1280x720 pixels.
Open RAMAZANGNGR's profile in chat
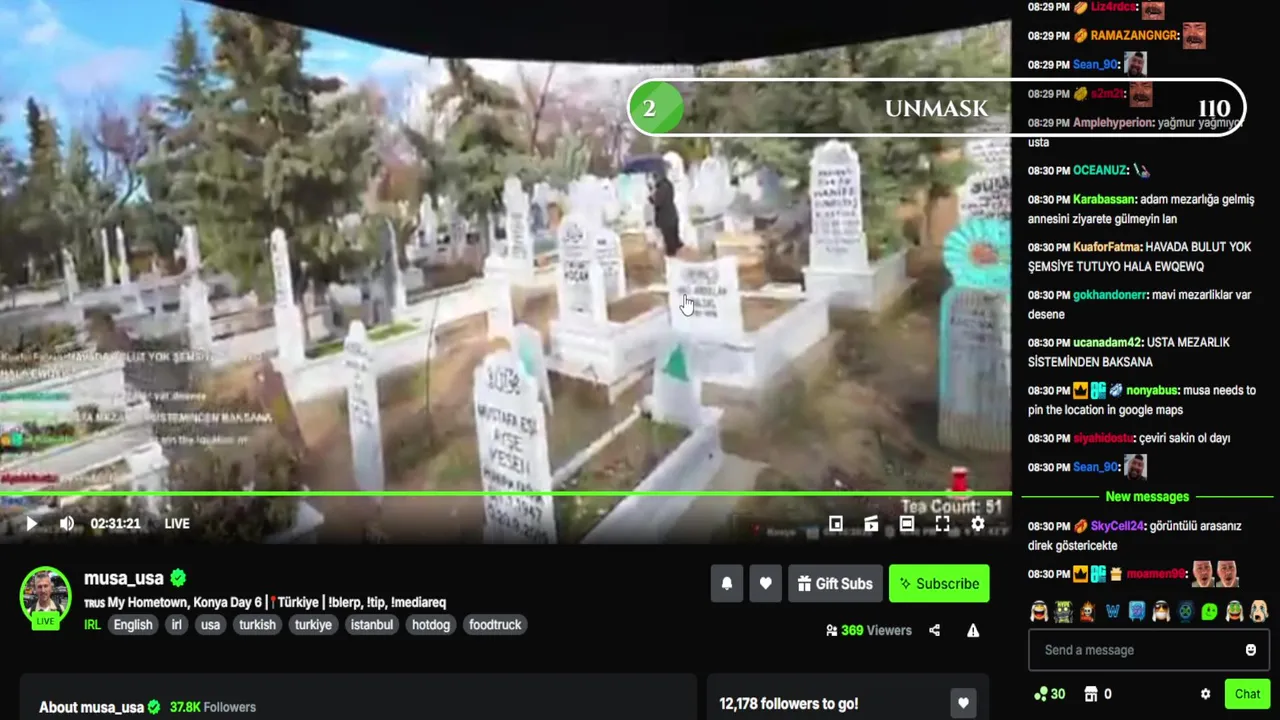[x=1134, y=36]
